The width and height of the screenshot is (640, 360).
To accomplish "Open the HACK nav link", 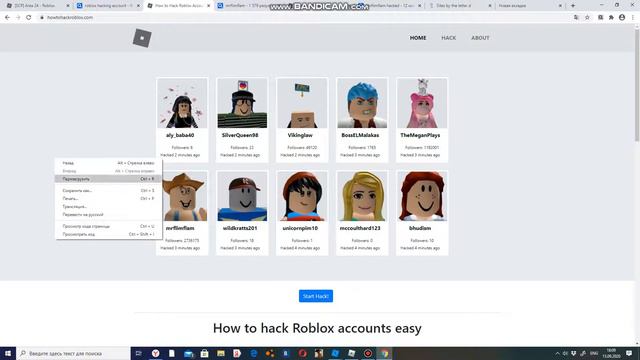I will pyautogui.click(x=448, y=38).
